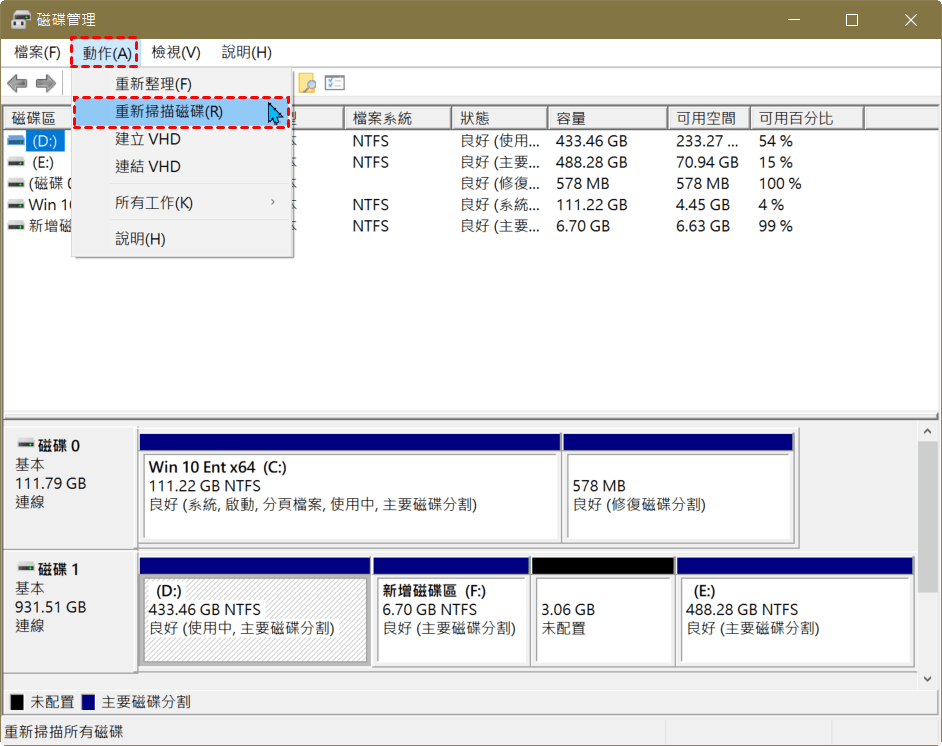Image resolution: width=942 pixels, height=746 pixels.
Task: Click the Win 10 volume drive icon in list
Action: click(x=16, y=205)
